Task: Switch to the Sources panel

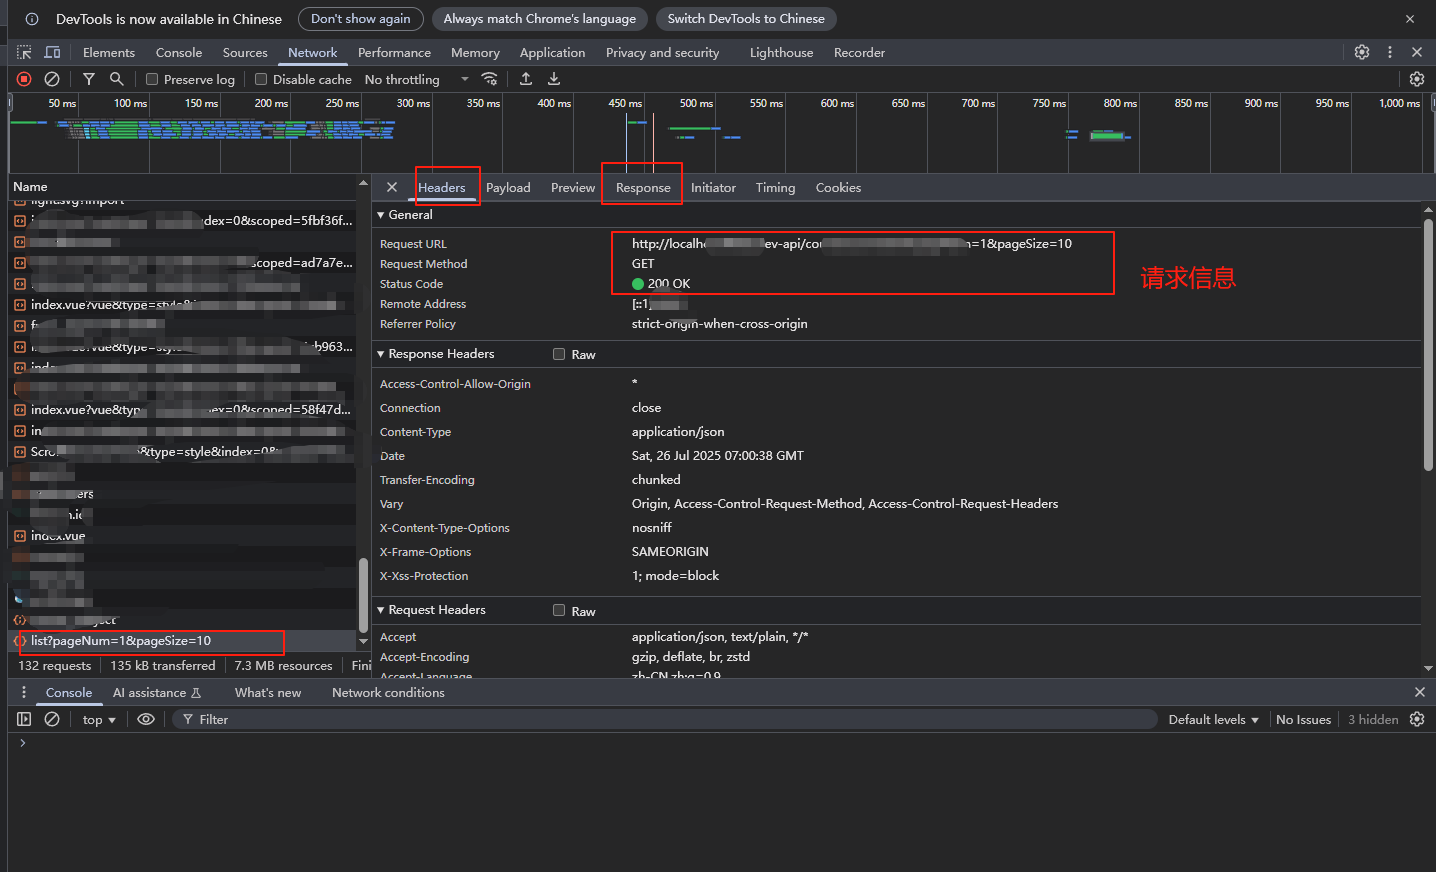Action: point(245,52)
